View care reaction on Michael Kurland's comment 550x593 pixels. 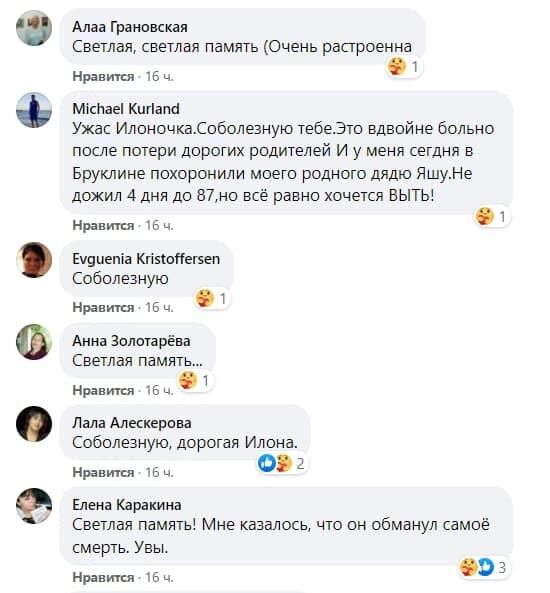pos(484,217)
